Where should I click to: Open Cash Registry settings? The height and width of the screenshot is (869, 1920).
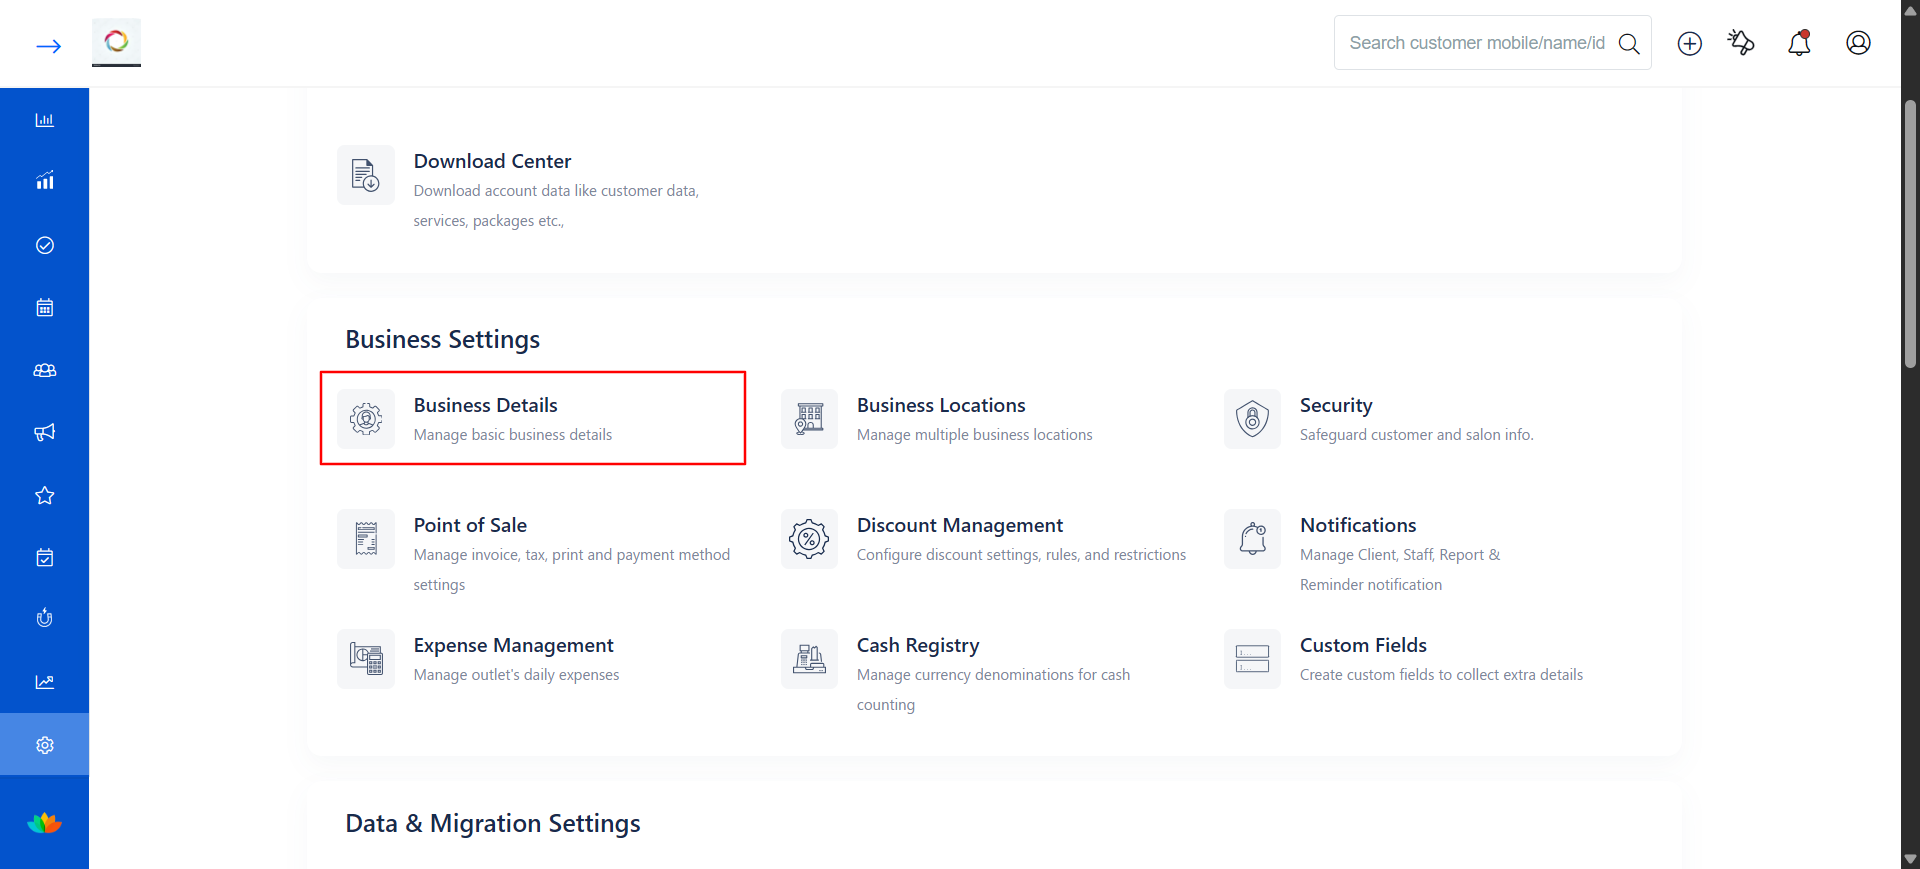point(918,645)
